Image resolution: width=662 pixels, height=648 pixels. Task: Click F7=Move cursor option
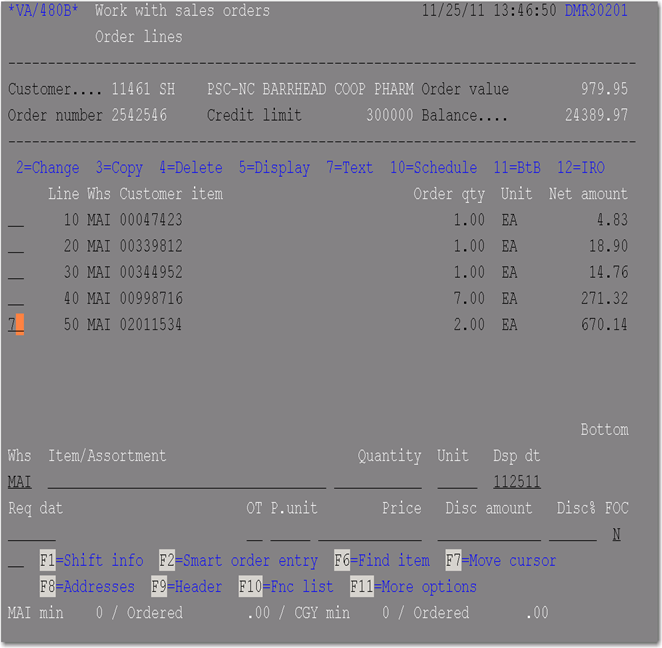click(x=501, y=561)
